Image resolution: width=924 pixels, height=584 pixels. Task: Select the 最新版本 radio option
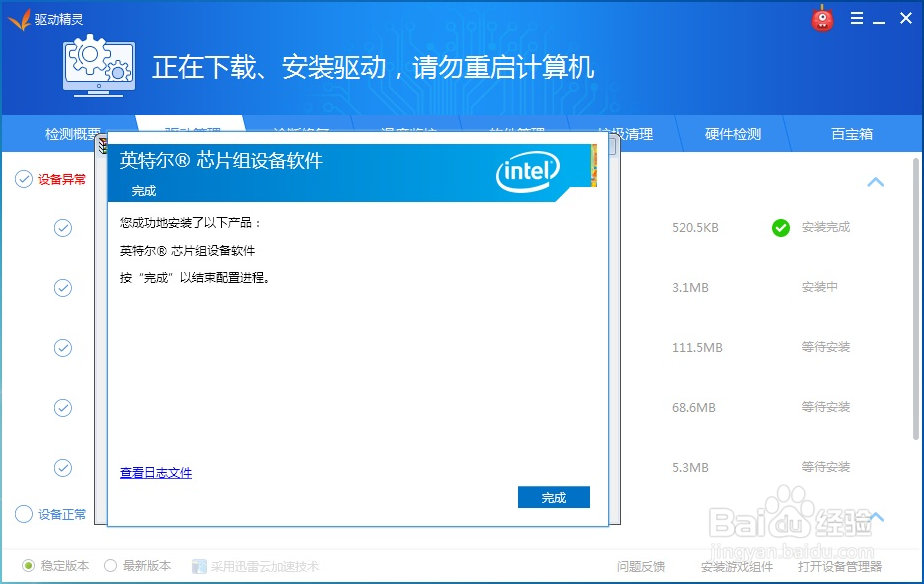pos(110,566)
